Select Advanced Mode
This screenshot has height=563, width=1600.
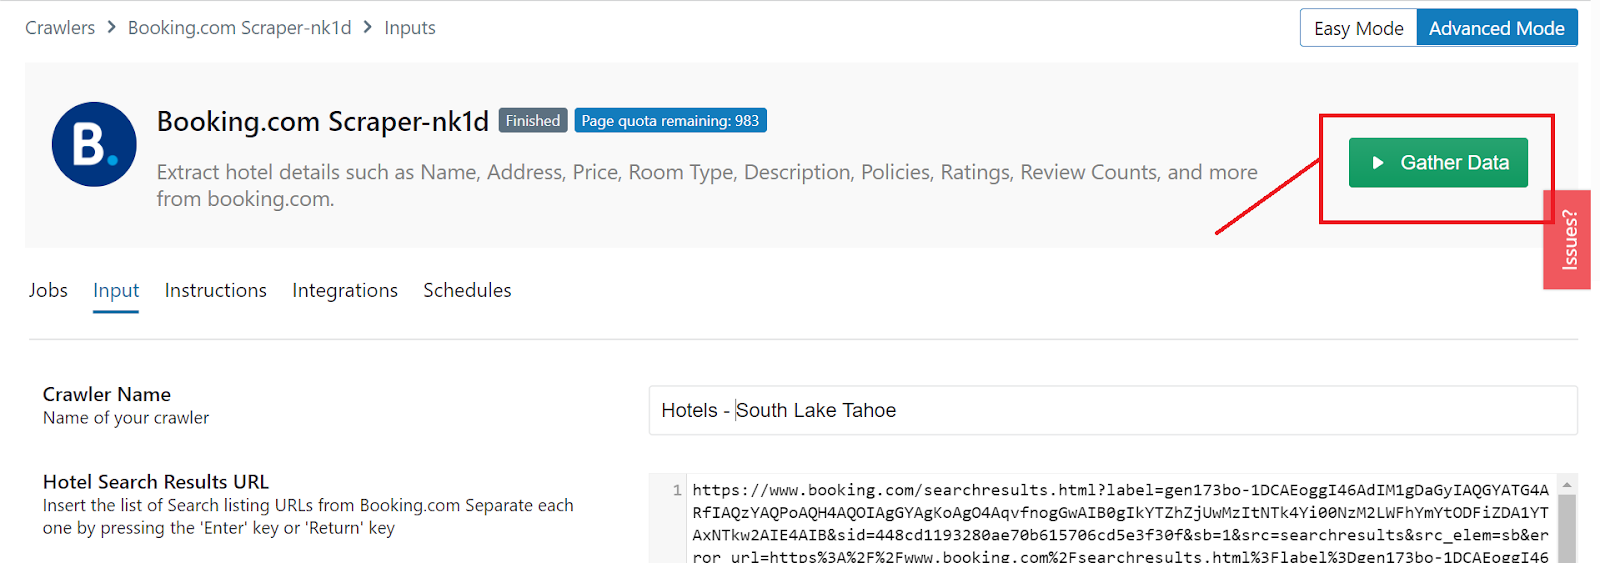point(1497,28)
